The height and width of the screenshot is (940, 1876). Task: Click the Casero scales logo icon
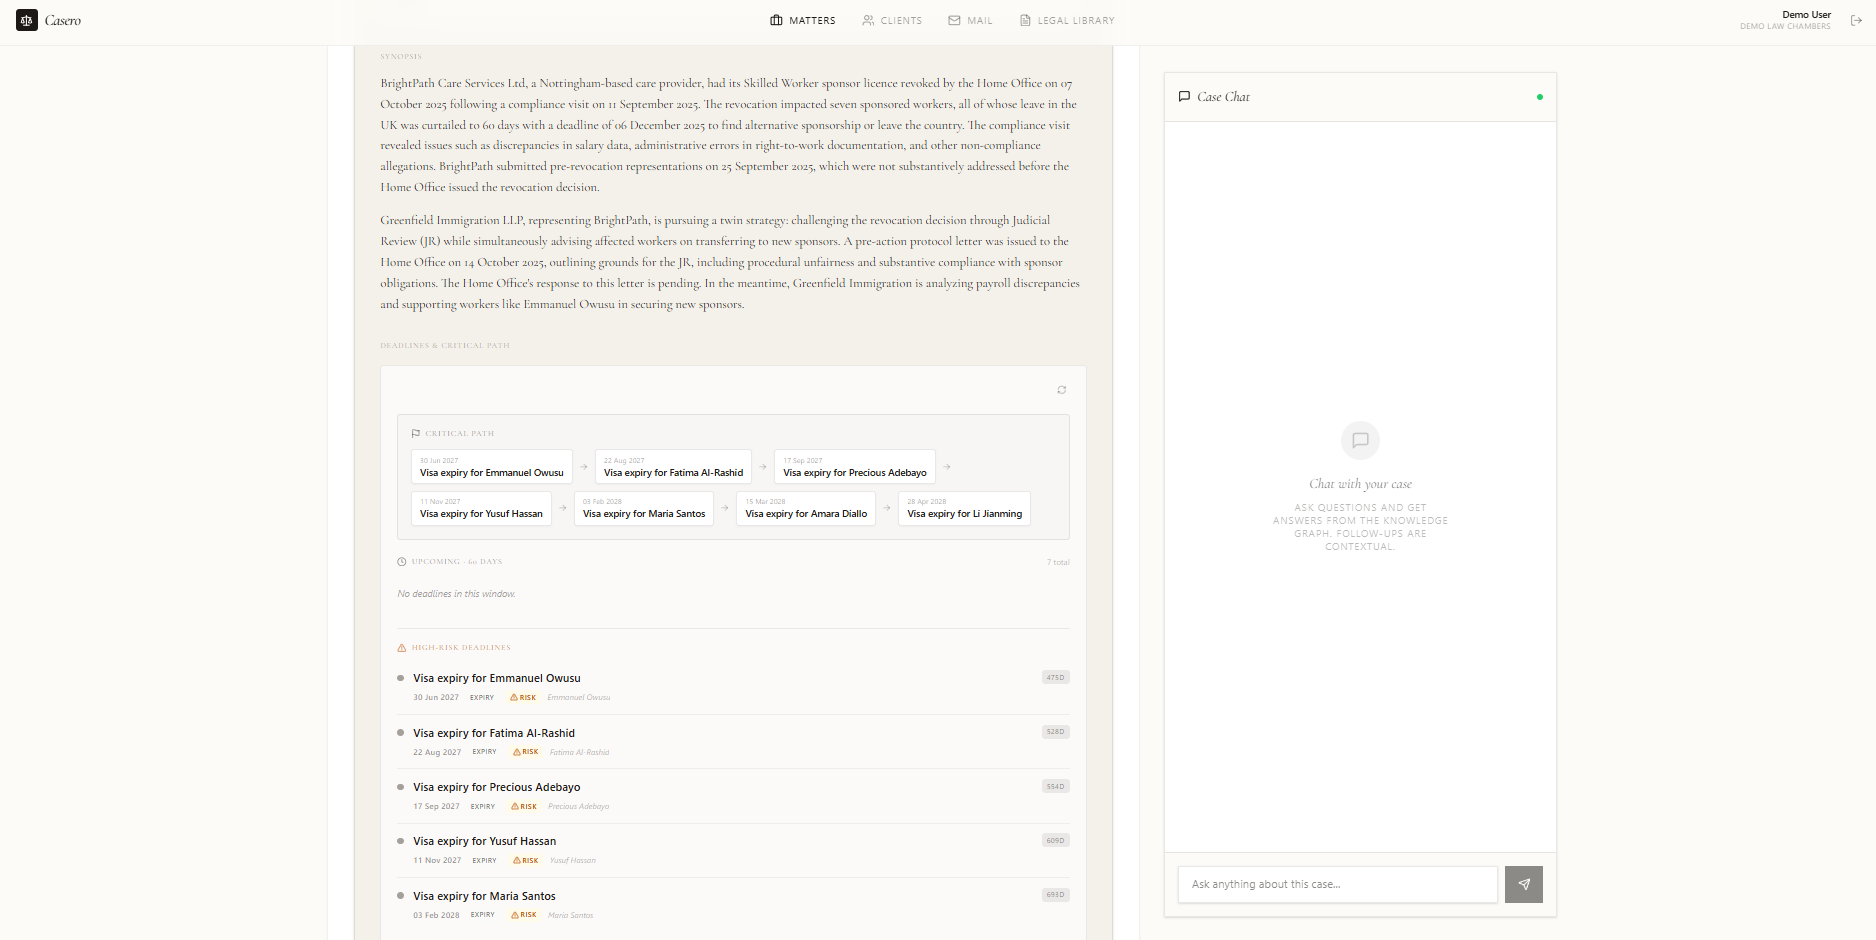pyautogui.click(x=27, y=20)
